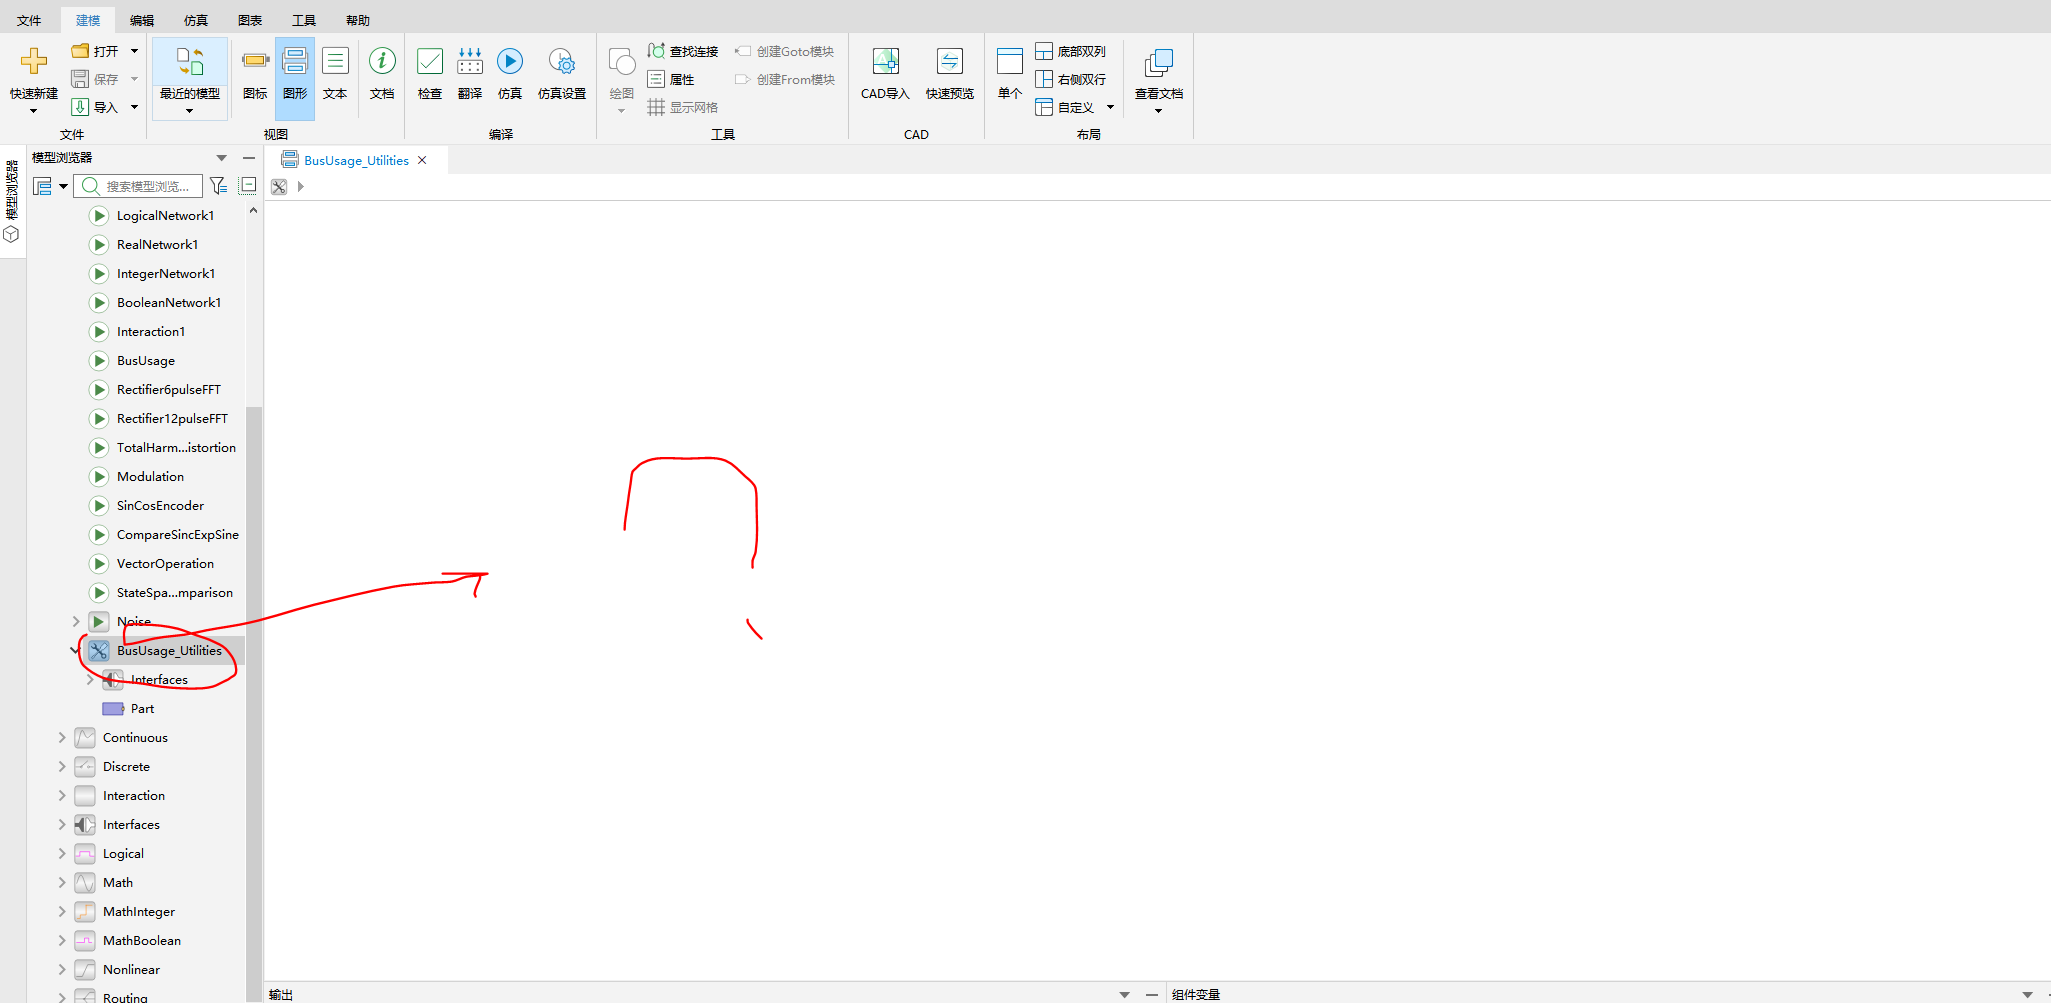The image size is (2051, 1003).
Task: Click the 查找连接 find connection tool
Action: point(683,51)
